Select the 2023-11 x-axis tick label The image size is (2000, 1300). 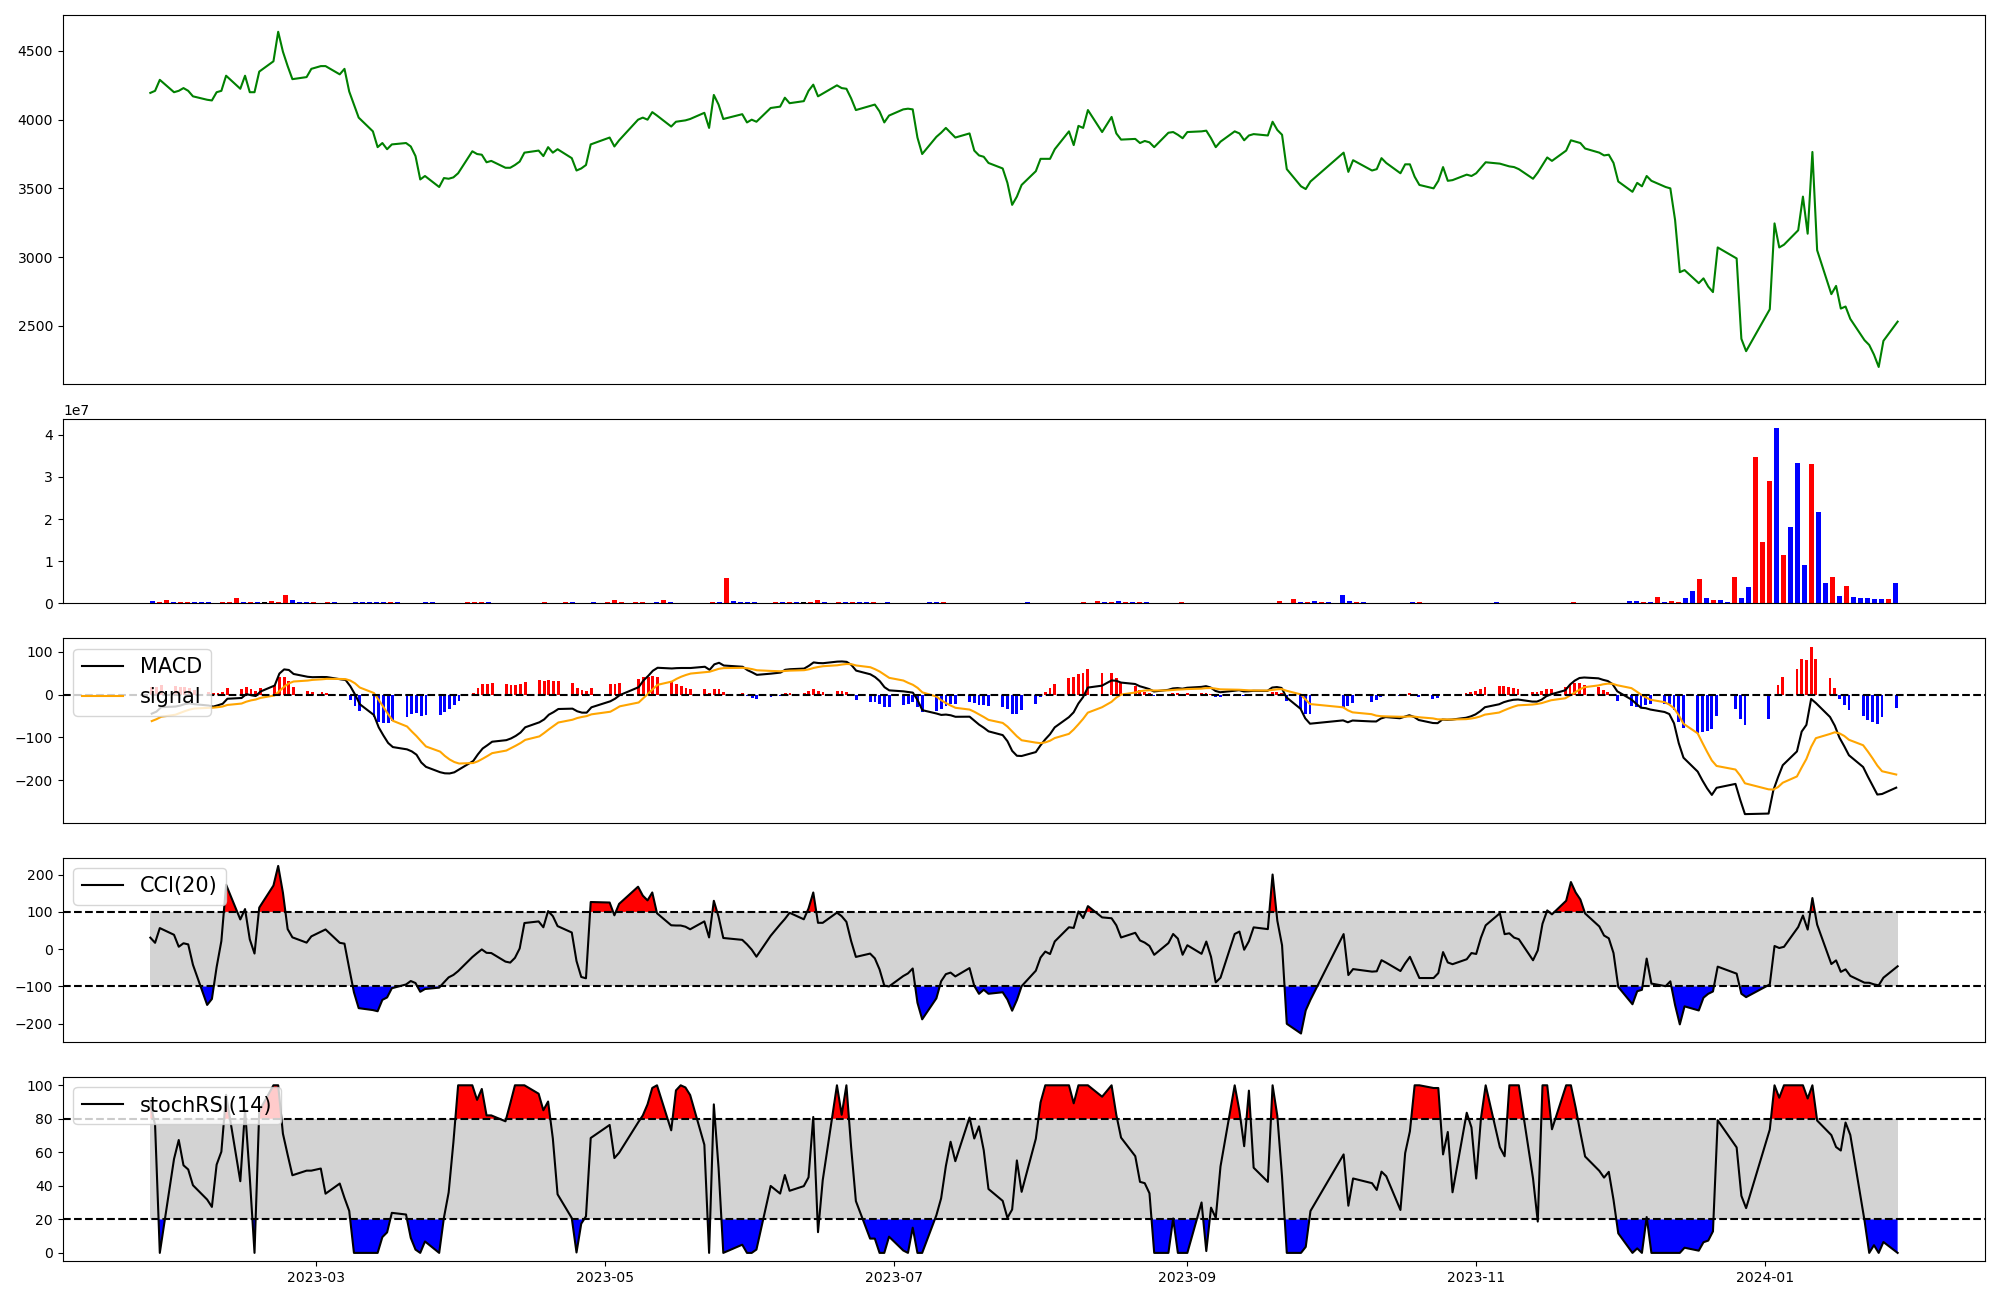[1476, 1277]
